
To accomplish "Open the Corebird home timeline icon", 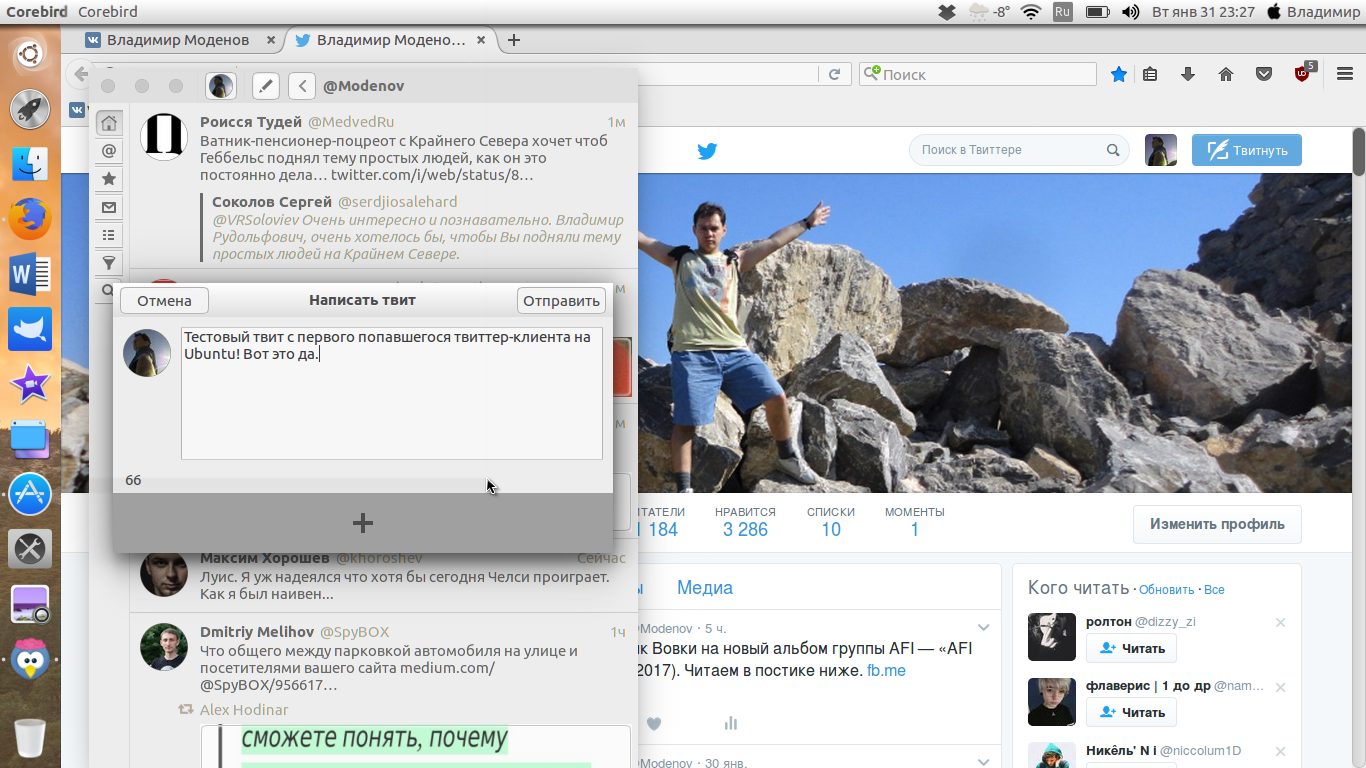I will click(x=109, y=123).
